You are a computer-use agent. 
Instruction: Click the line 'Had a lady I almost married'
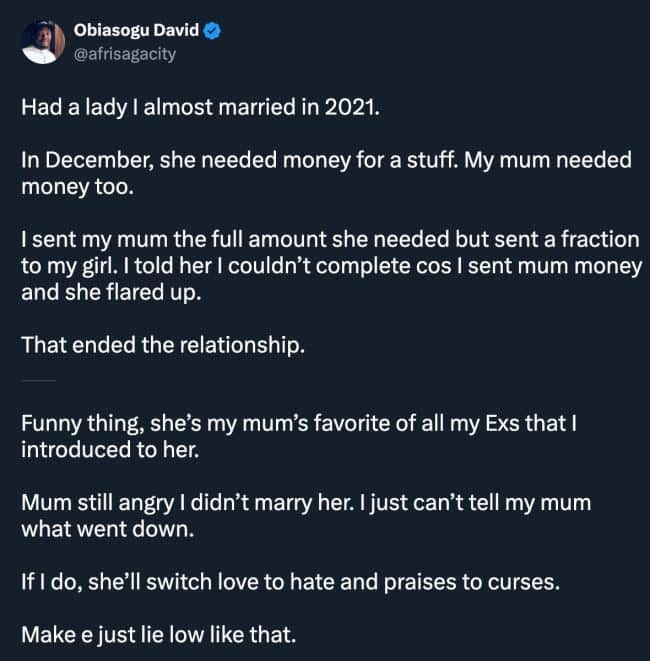coord(200,107)
